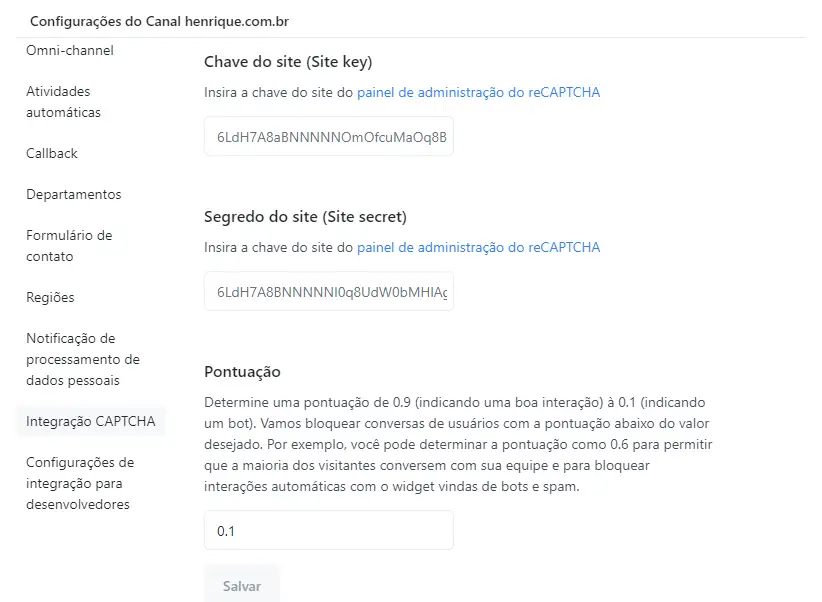Viewport: 822px width, 602px height.
Task: Focus the Chave do site input field
Action: click(329, 136)
